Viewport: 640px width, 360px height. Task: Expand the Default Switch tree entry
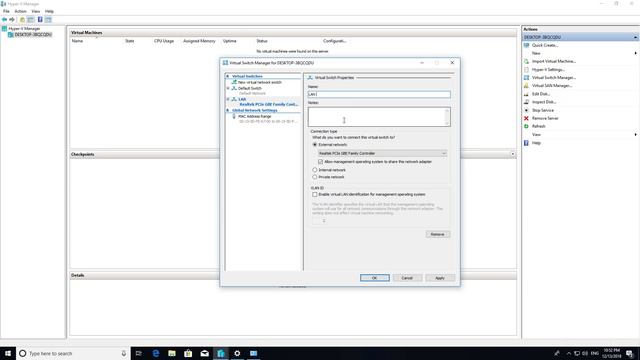pos(228,88)
